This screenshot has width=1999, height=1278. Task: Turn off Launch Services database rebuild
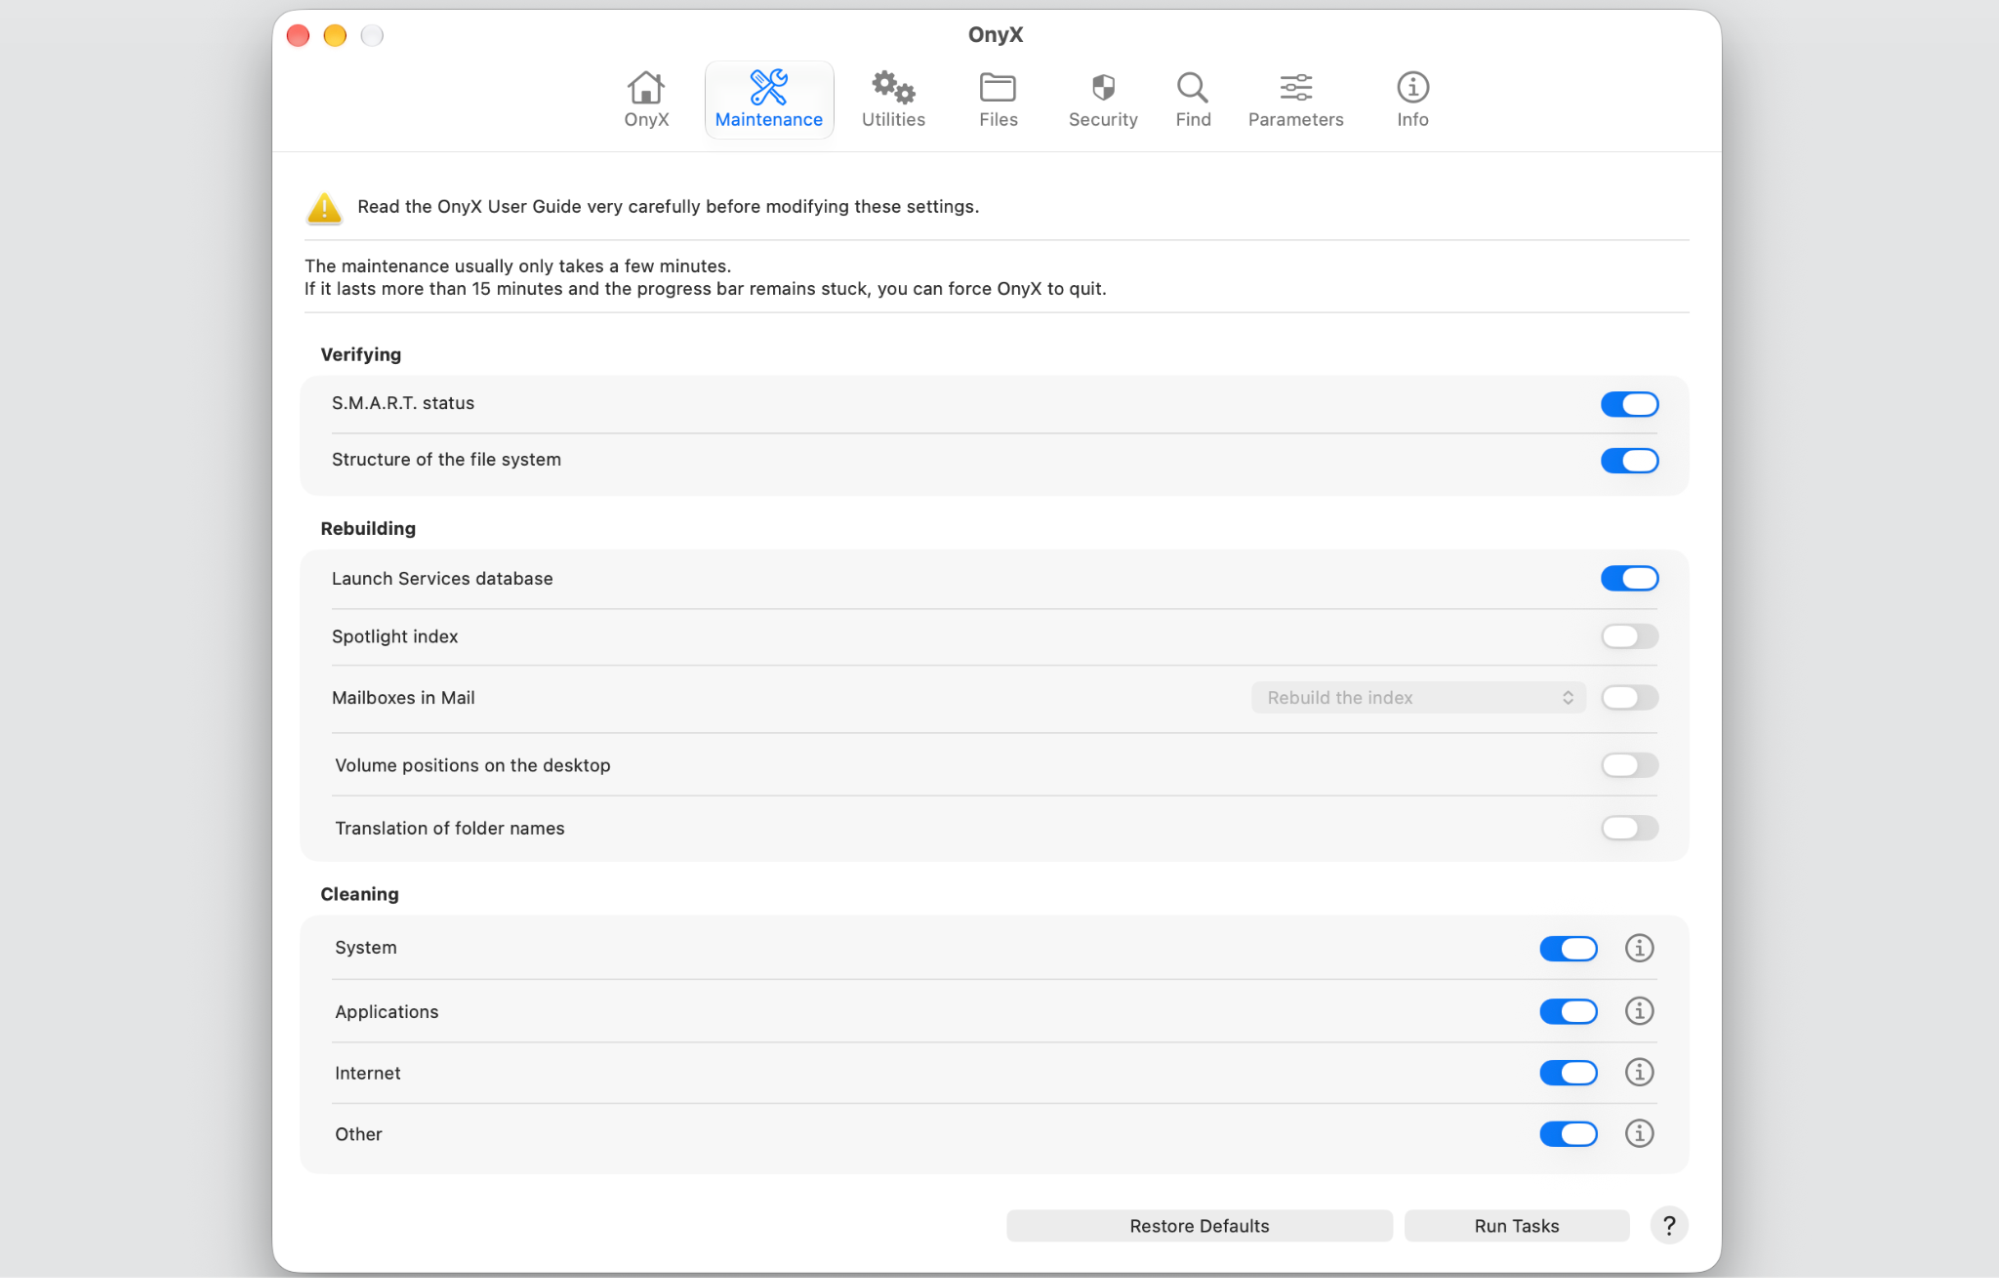tap(1629, 578)
